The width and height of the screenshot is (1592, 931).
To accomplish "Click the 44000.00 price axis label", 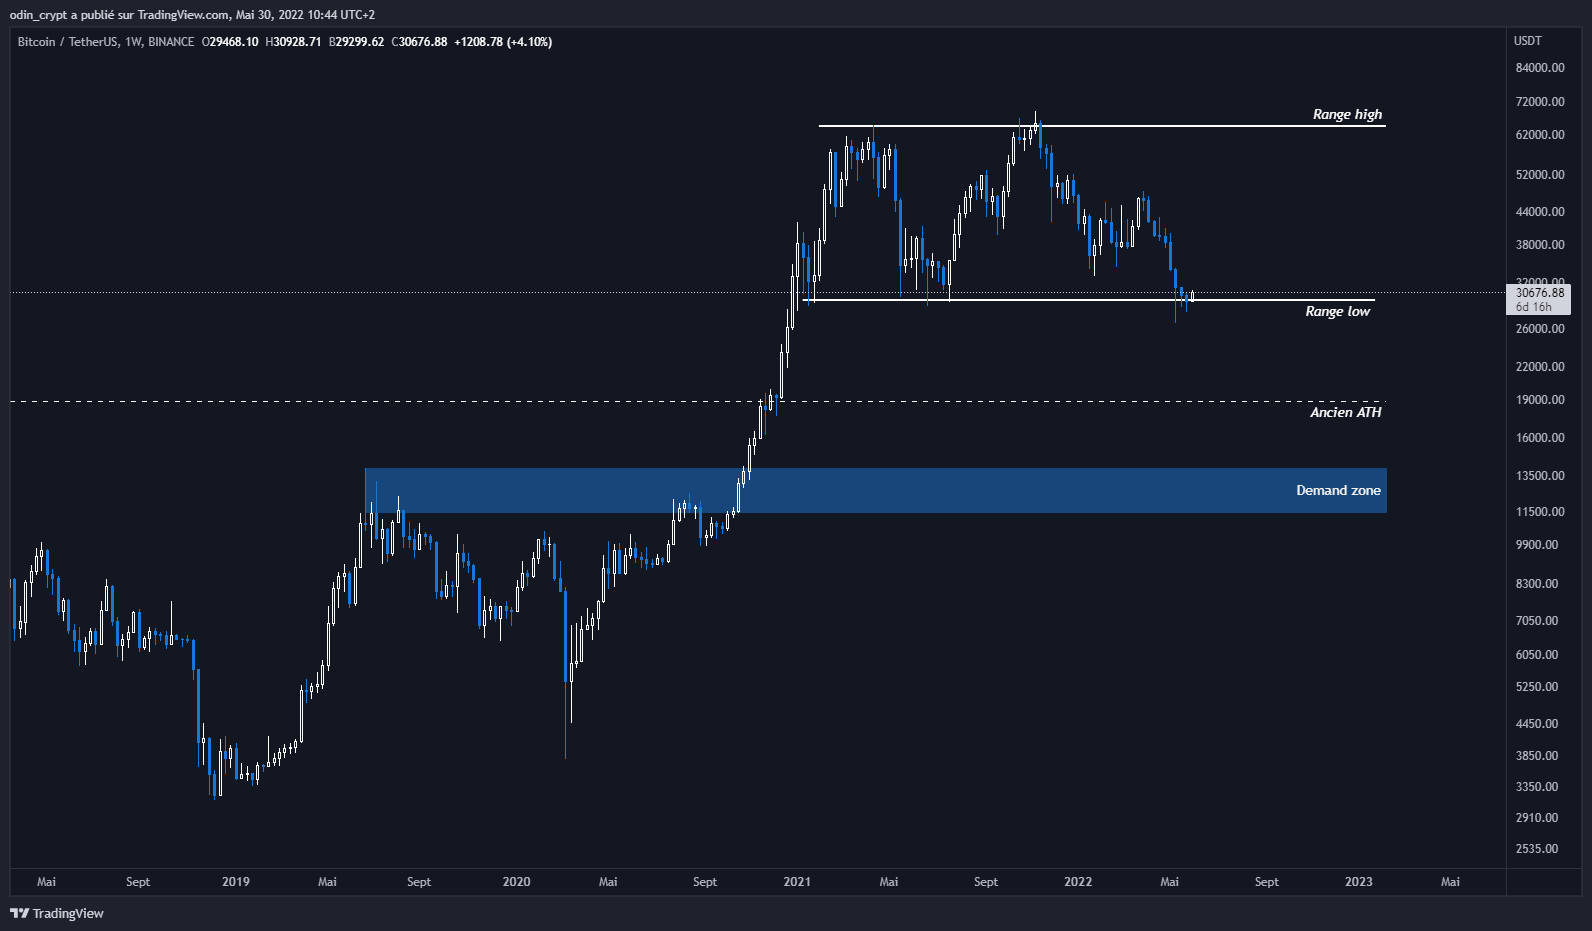I will [1540, 212].
